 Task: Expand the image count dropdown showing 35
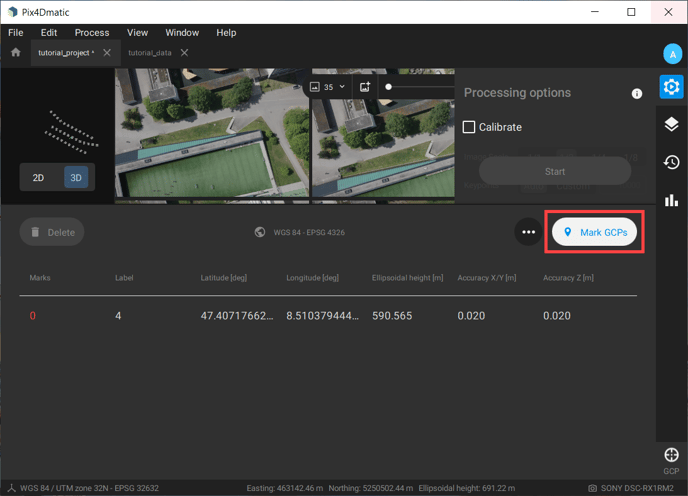tap(328, 87)
